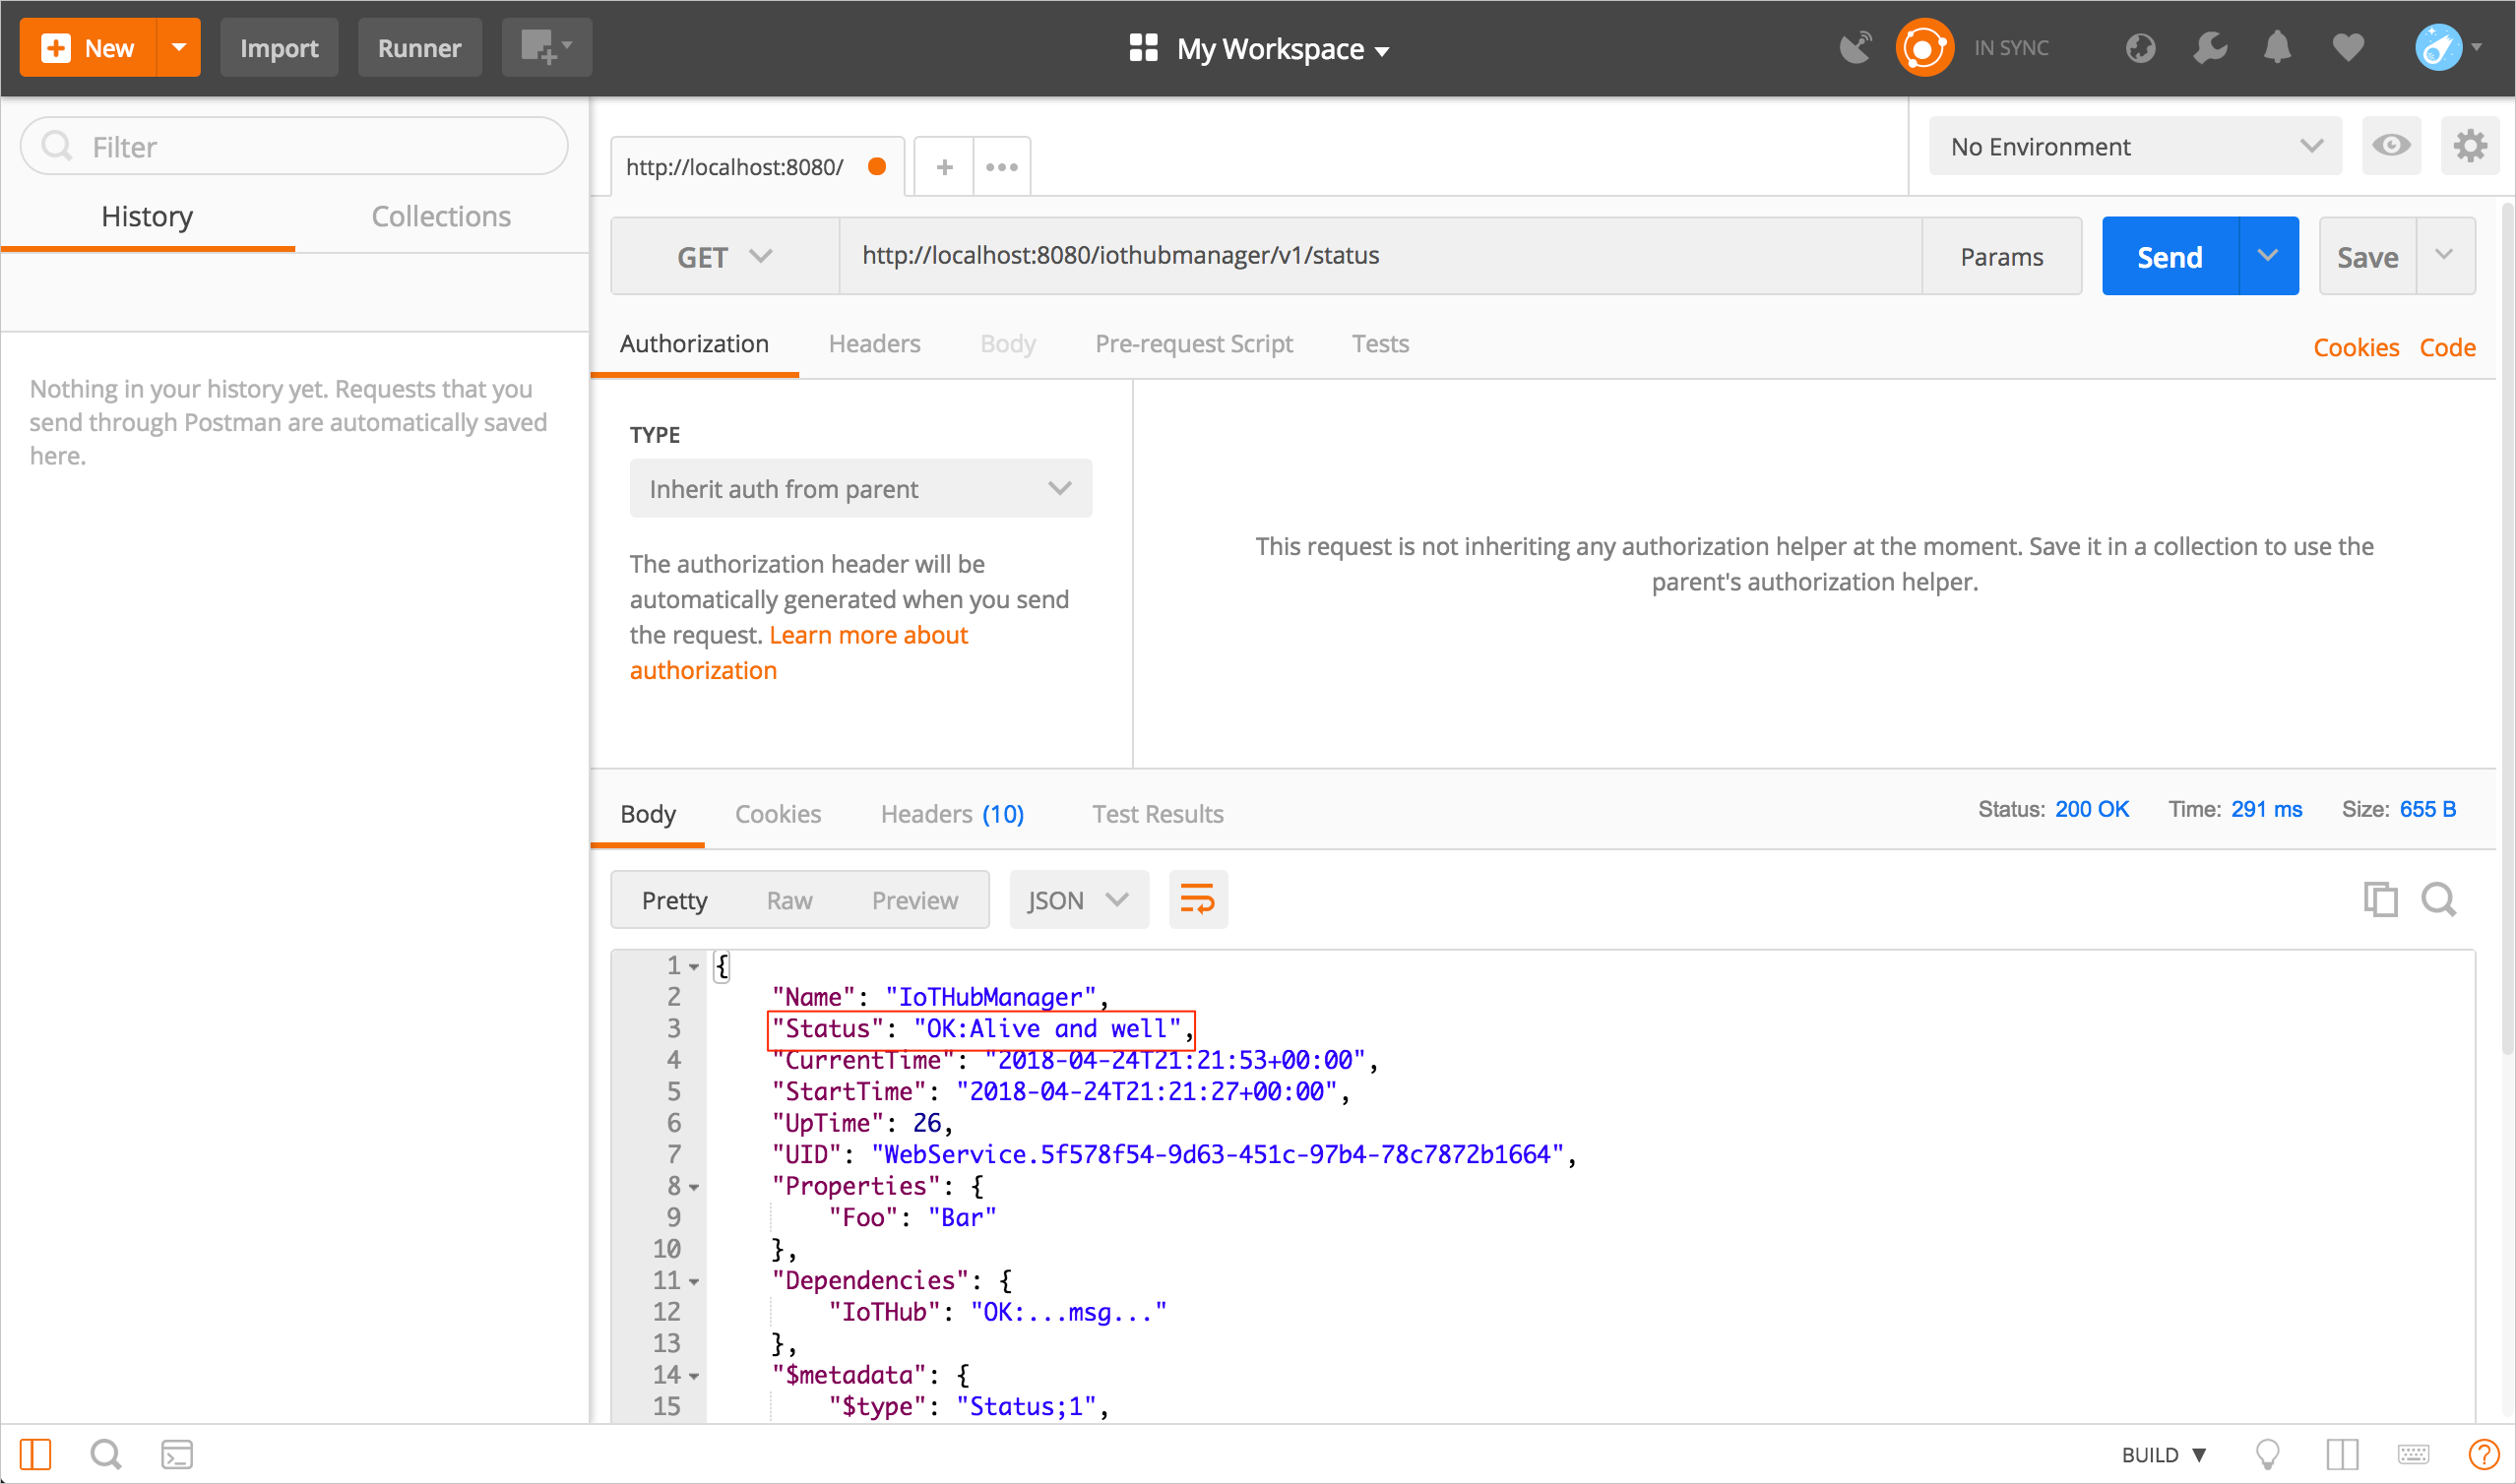Click the new window icon in toolbar
The height and width of the screenshot is (1484, 2516).
pyautogui.click(x=546, y=47)
